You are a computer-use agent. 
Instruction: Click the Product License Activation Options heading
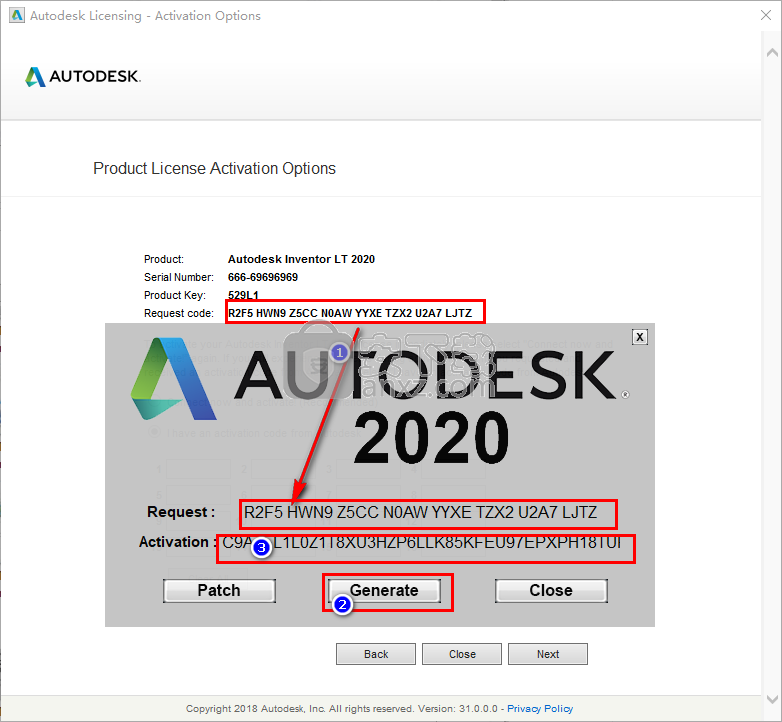(x=214, y=169)
